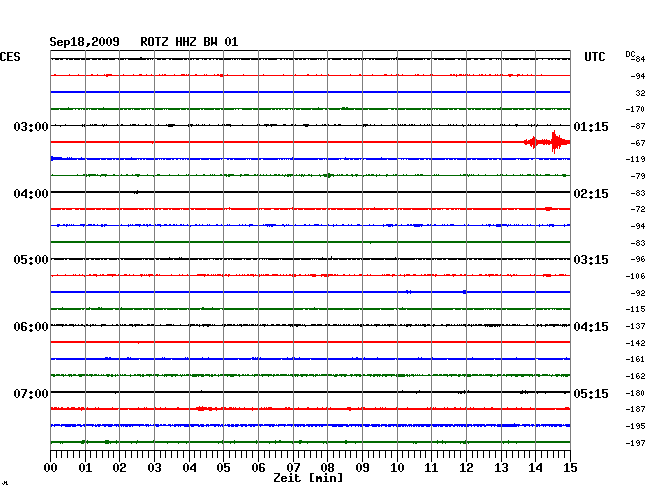The height and width of the screenshot is (494, 650).
Task: Click DC offset value -119
Action: tap(635, 159)
